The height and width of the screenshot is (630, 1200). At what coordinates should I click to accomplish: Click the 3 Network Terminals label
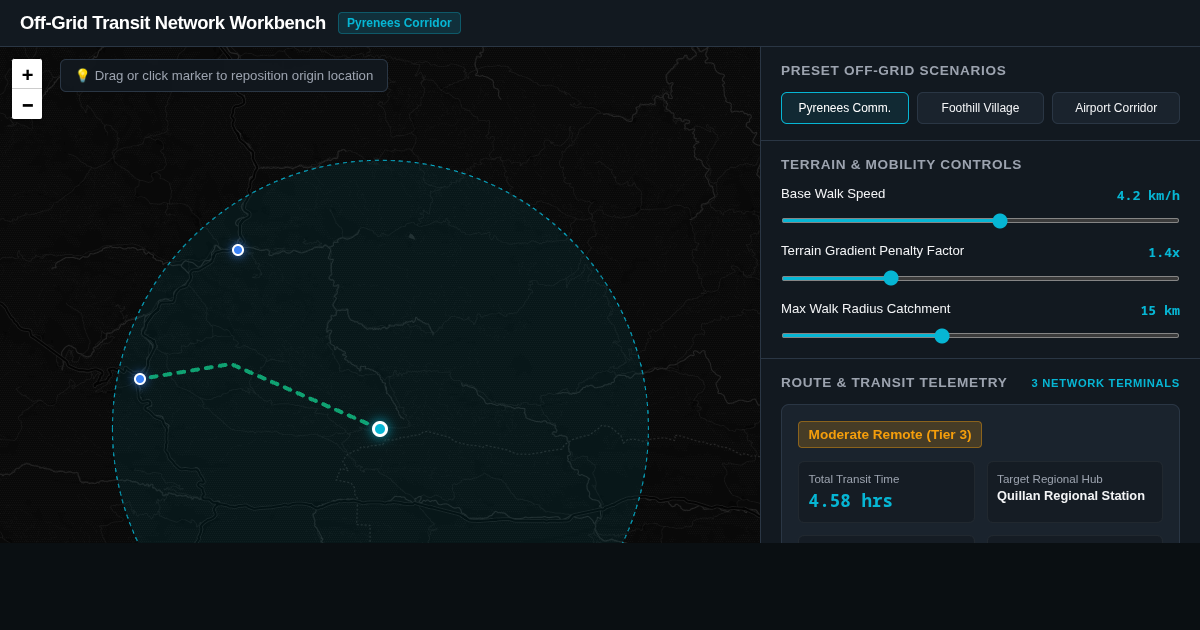coord(1106,383)
